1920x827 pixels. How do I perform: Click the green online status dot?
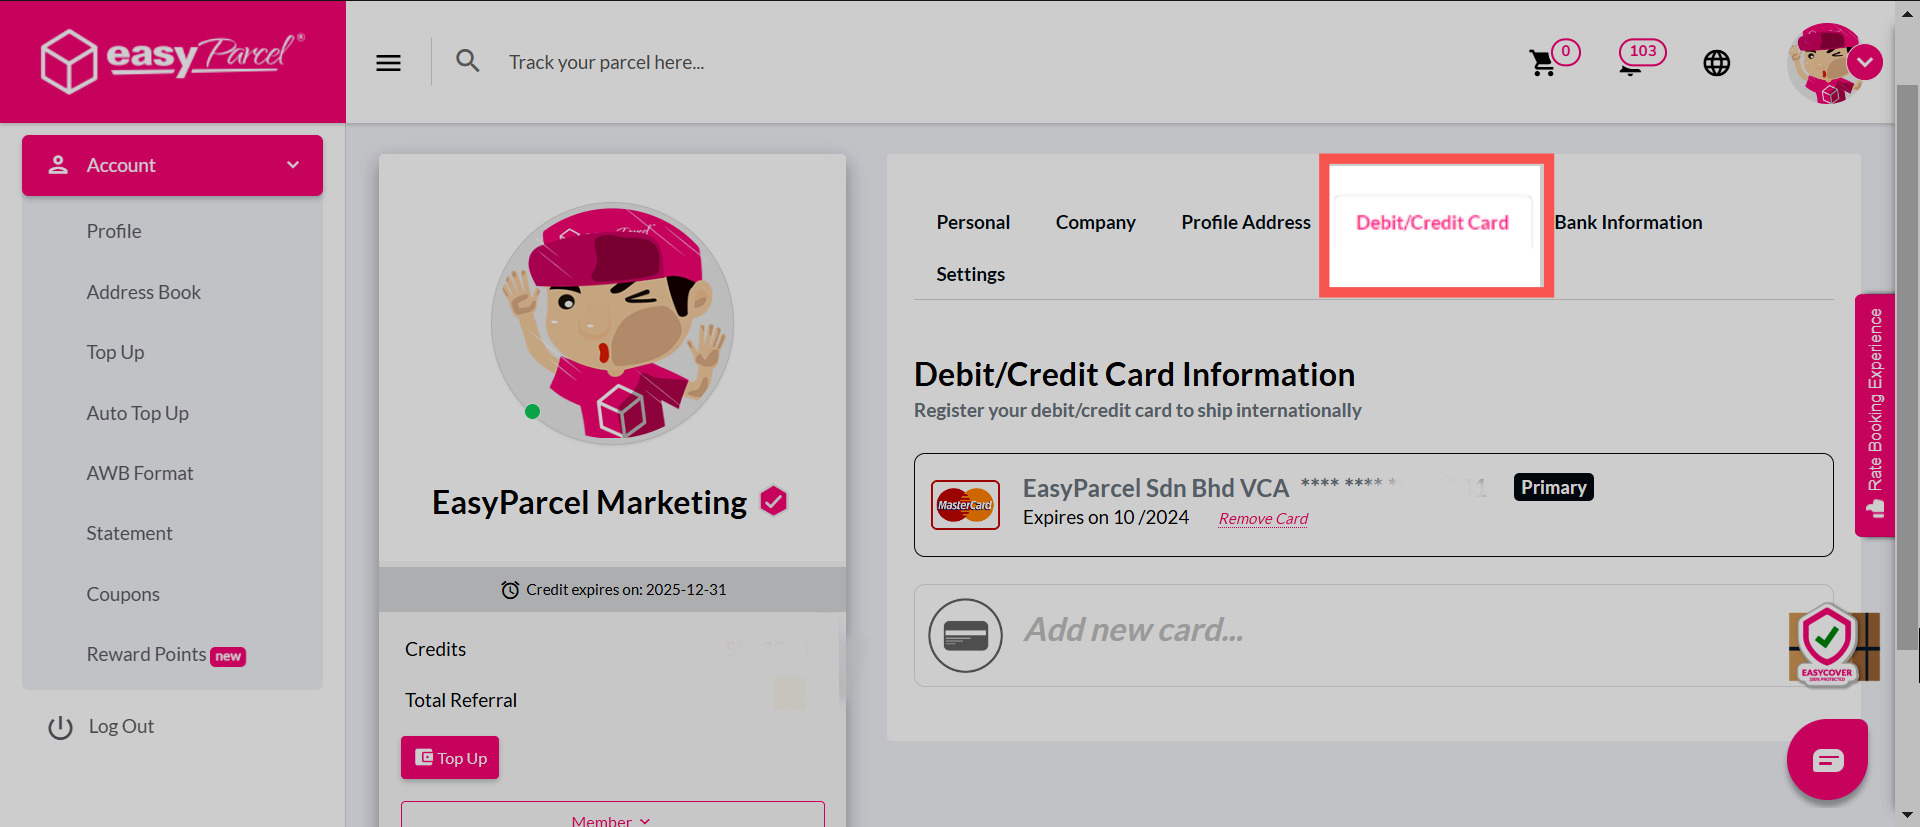[532, 411]
